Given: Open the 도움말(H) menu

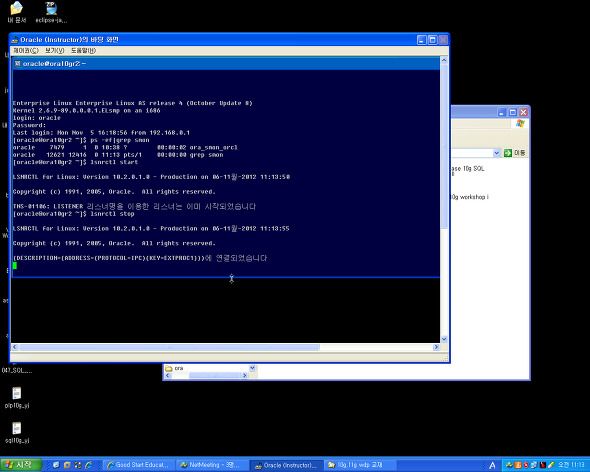Looking at the screenshot, I should tap(83, 50).
